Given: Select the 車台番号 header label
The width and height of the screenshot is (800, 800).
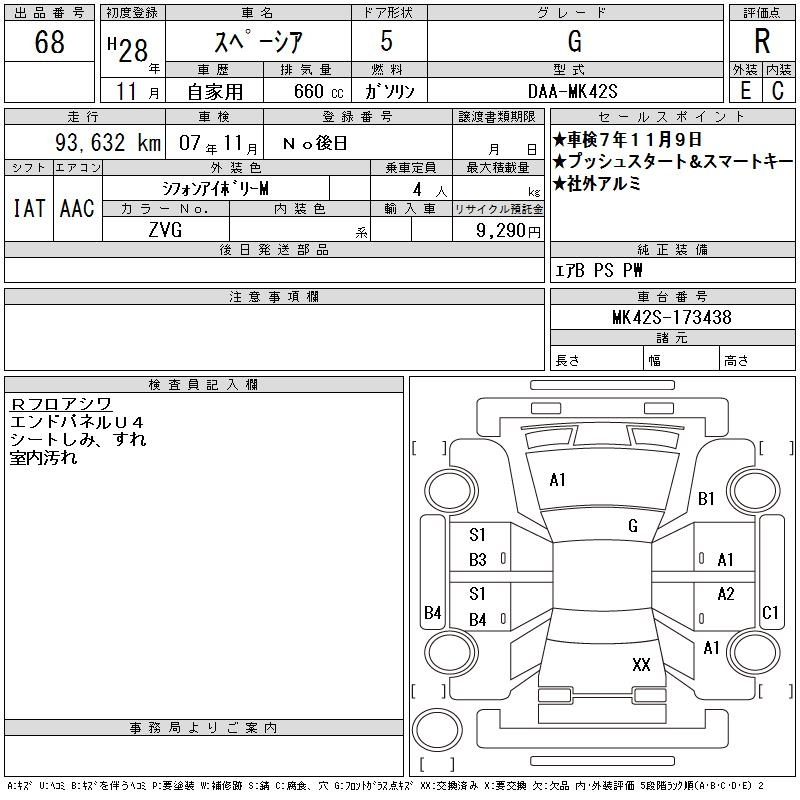Looking at the screenshot, I should tap(672, 296).
